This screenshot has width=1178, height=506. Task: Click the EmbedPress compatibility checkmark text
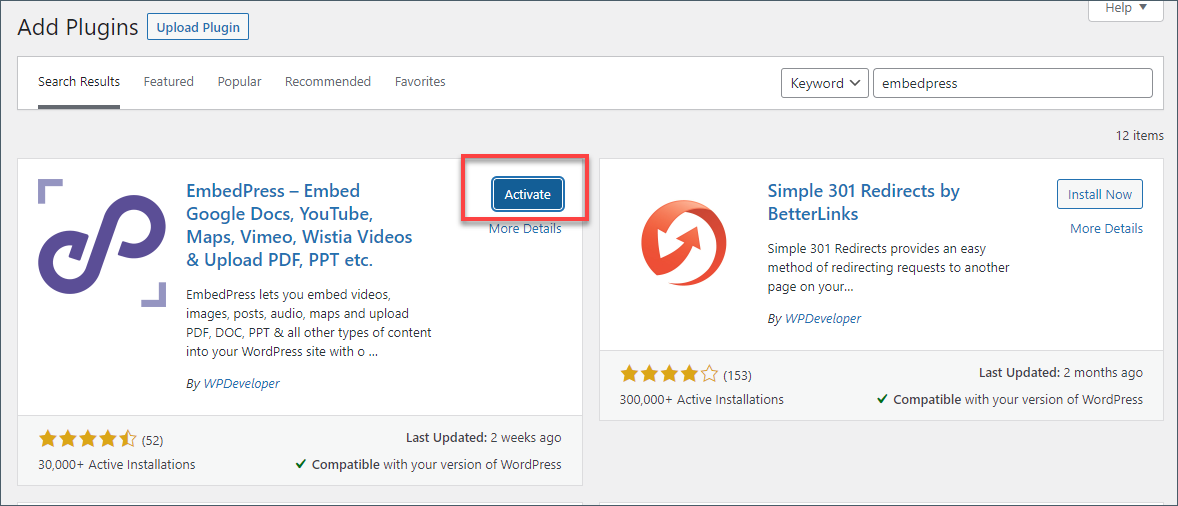tap(428, 465)
